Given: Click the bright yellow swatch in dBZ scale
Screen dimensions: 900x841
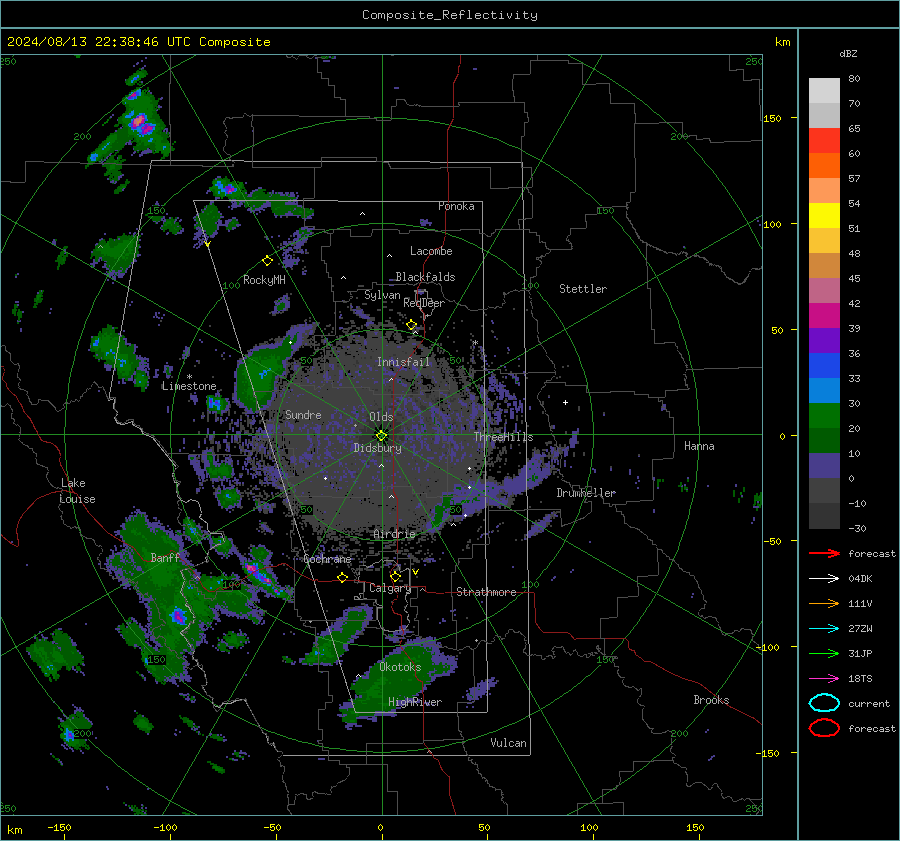Looking at the screenshot, I should tap(824, 216).
